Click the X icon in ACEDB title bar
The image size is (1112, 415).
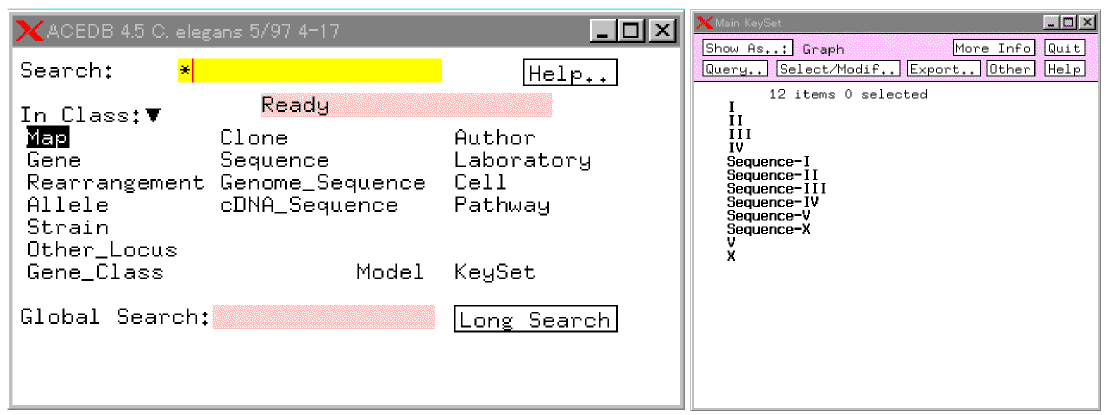30,31
